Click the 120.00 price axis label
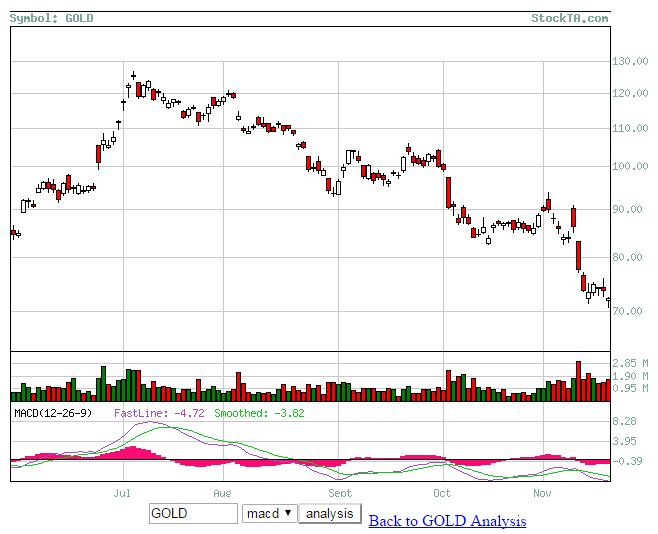 (630, 93)
